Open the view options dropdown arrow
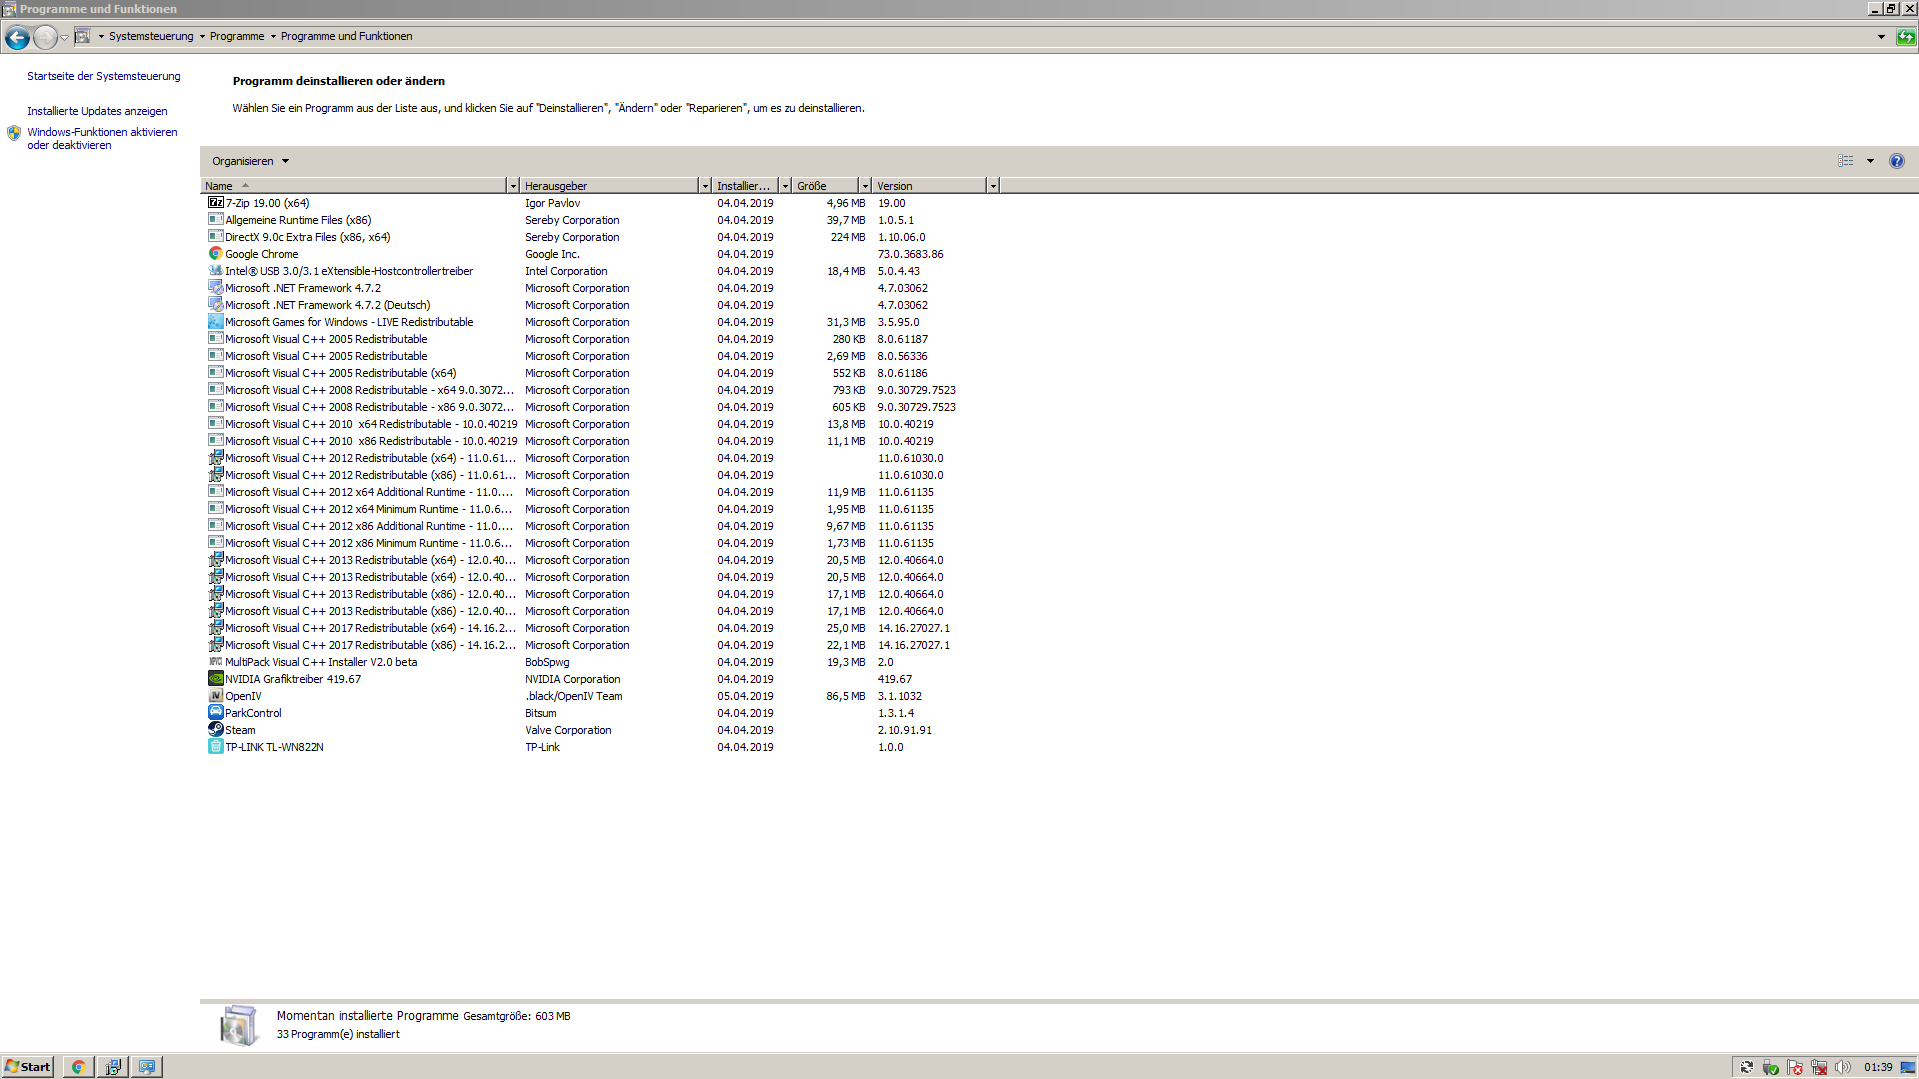1919x1079 pixels. tap(1870, 161)
